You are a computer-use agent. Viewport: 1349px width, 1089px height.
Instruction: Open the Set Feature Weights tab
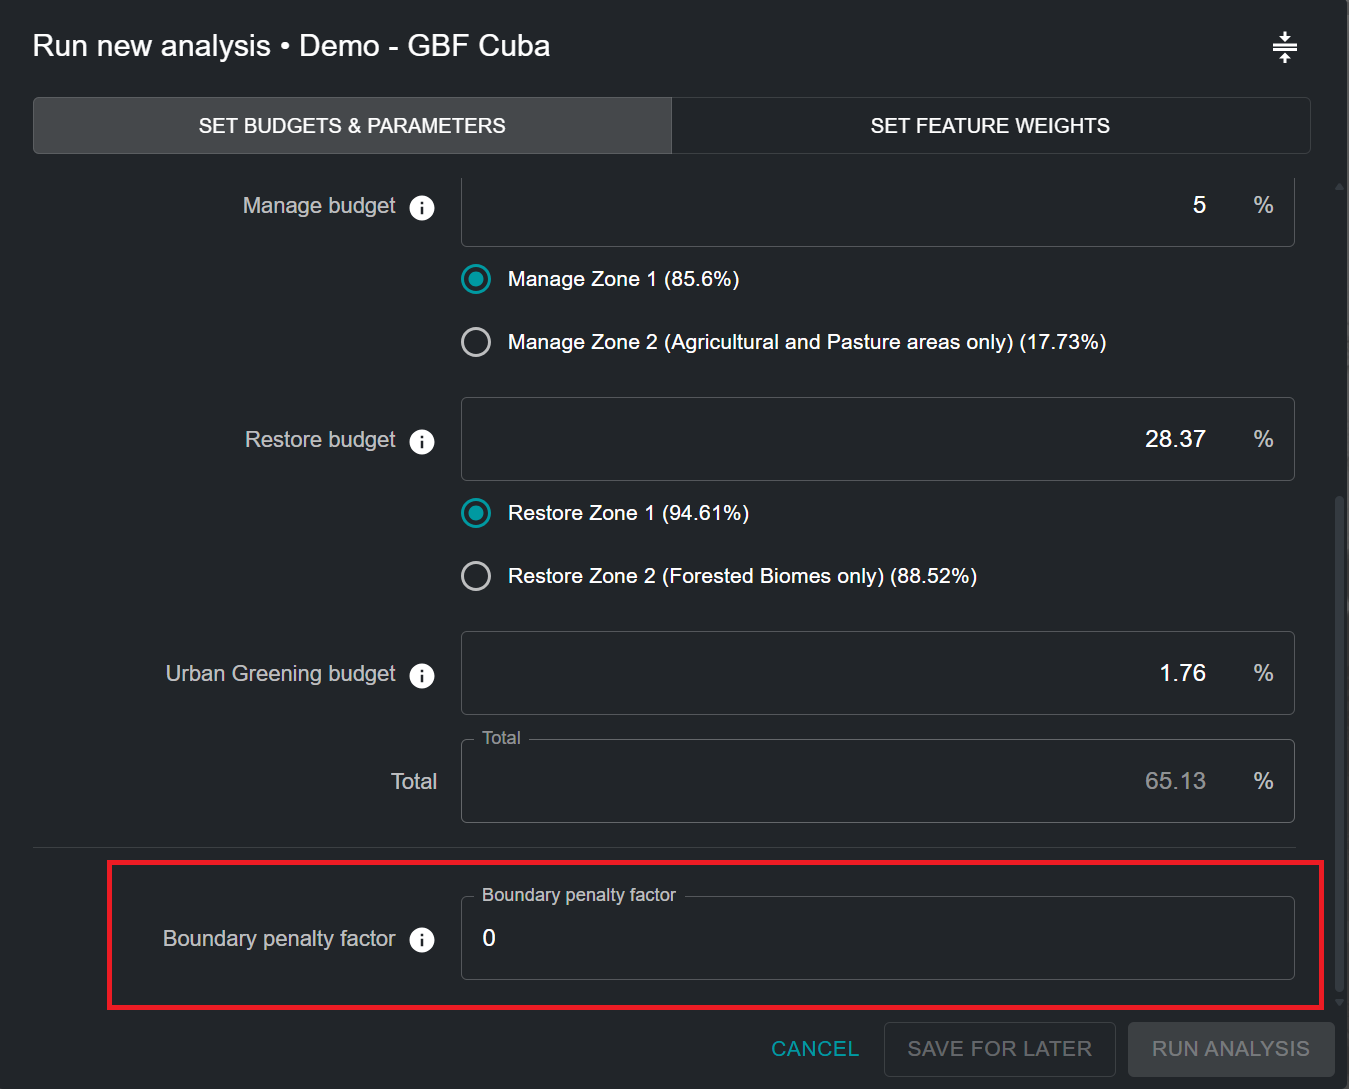tap(990, 126)
